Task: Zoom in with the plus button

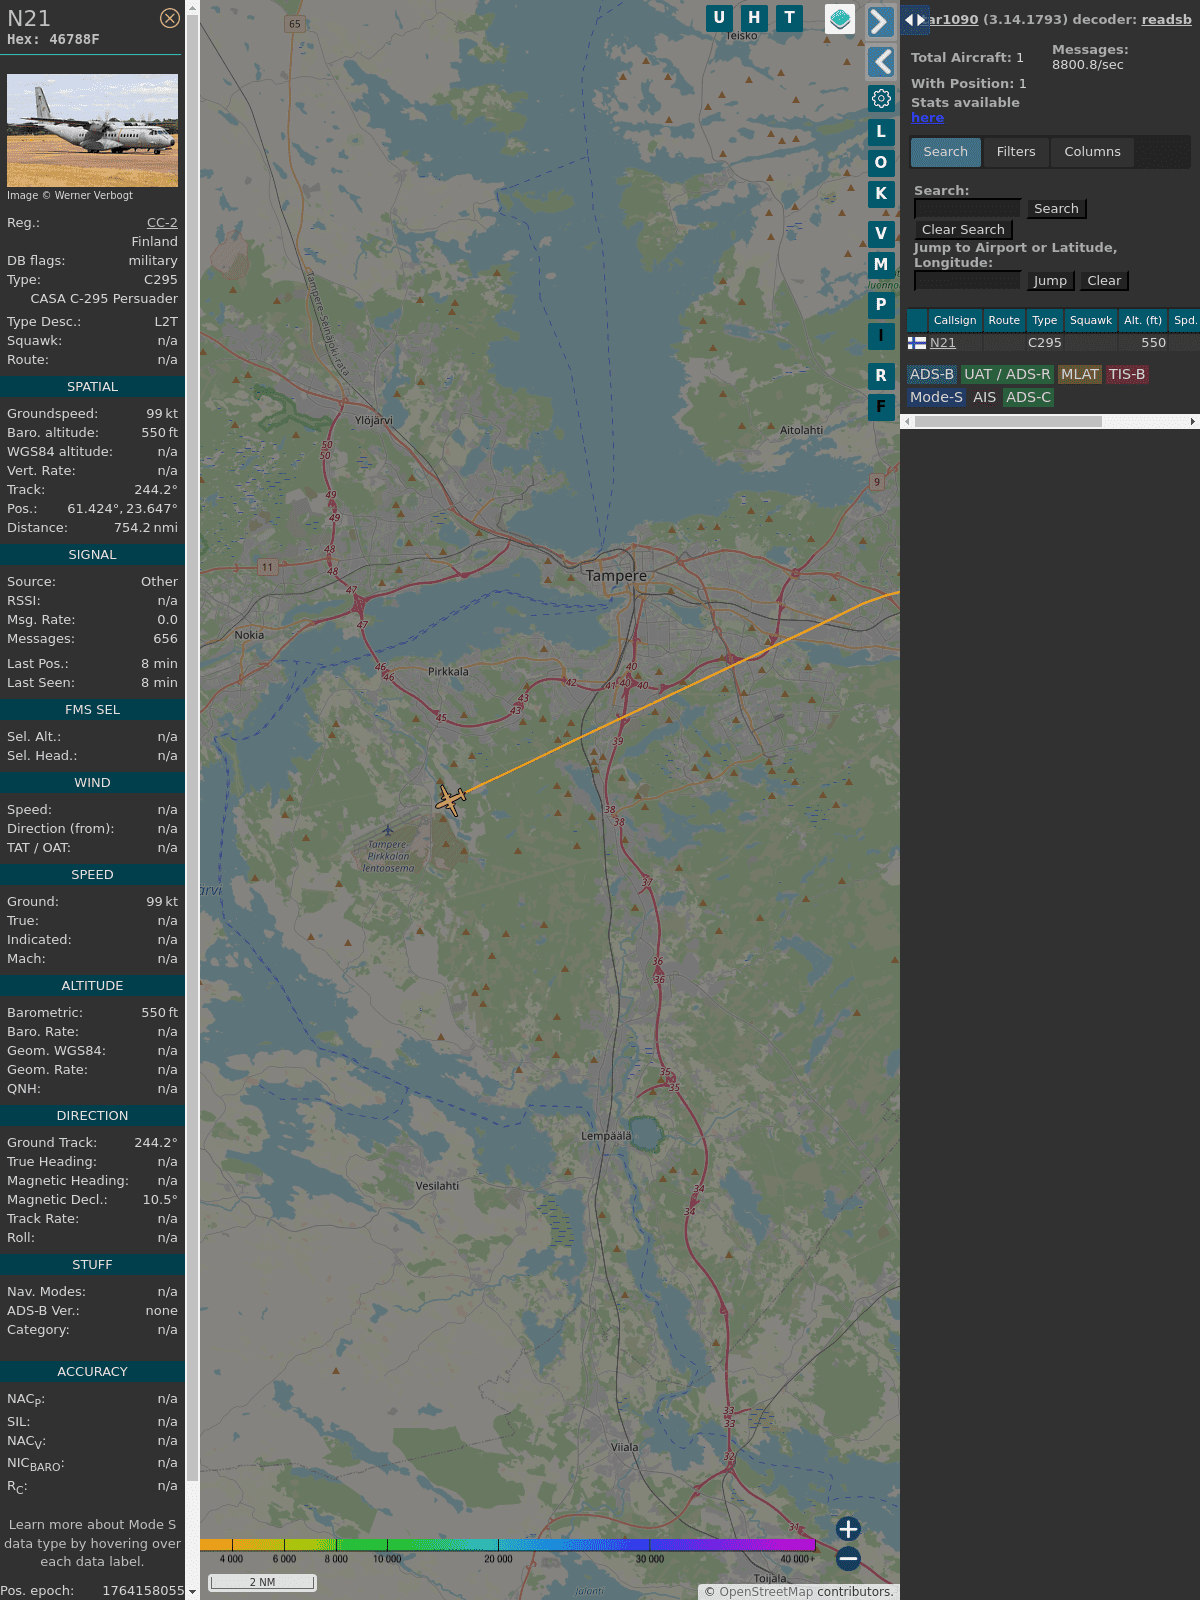Action: click(848, 1529)
